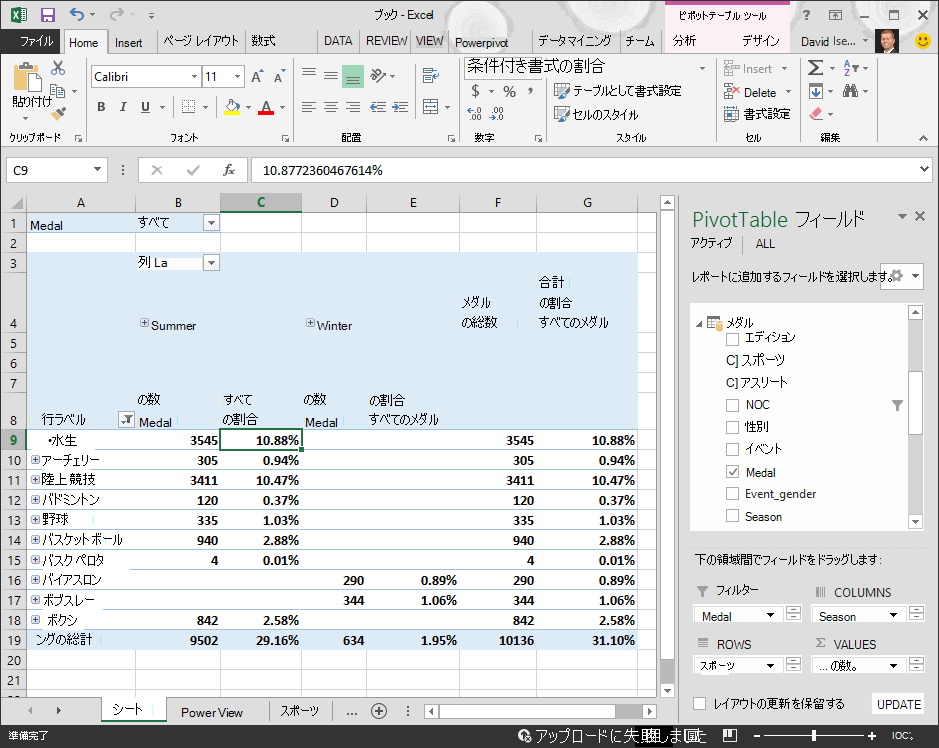Click the vertical scrollbar down arrow of sheet
Screen dimensions: 939x748
(667, 691)
